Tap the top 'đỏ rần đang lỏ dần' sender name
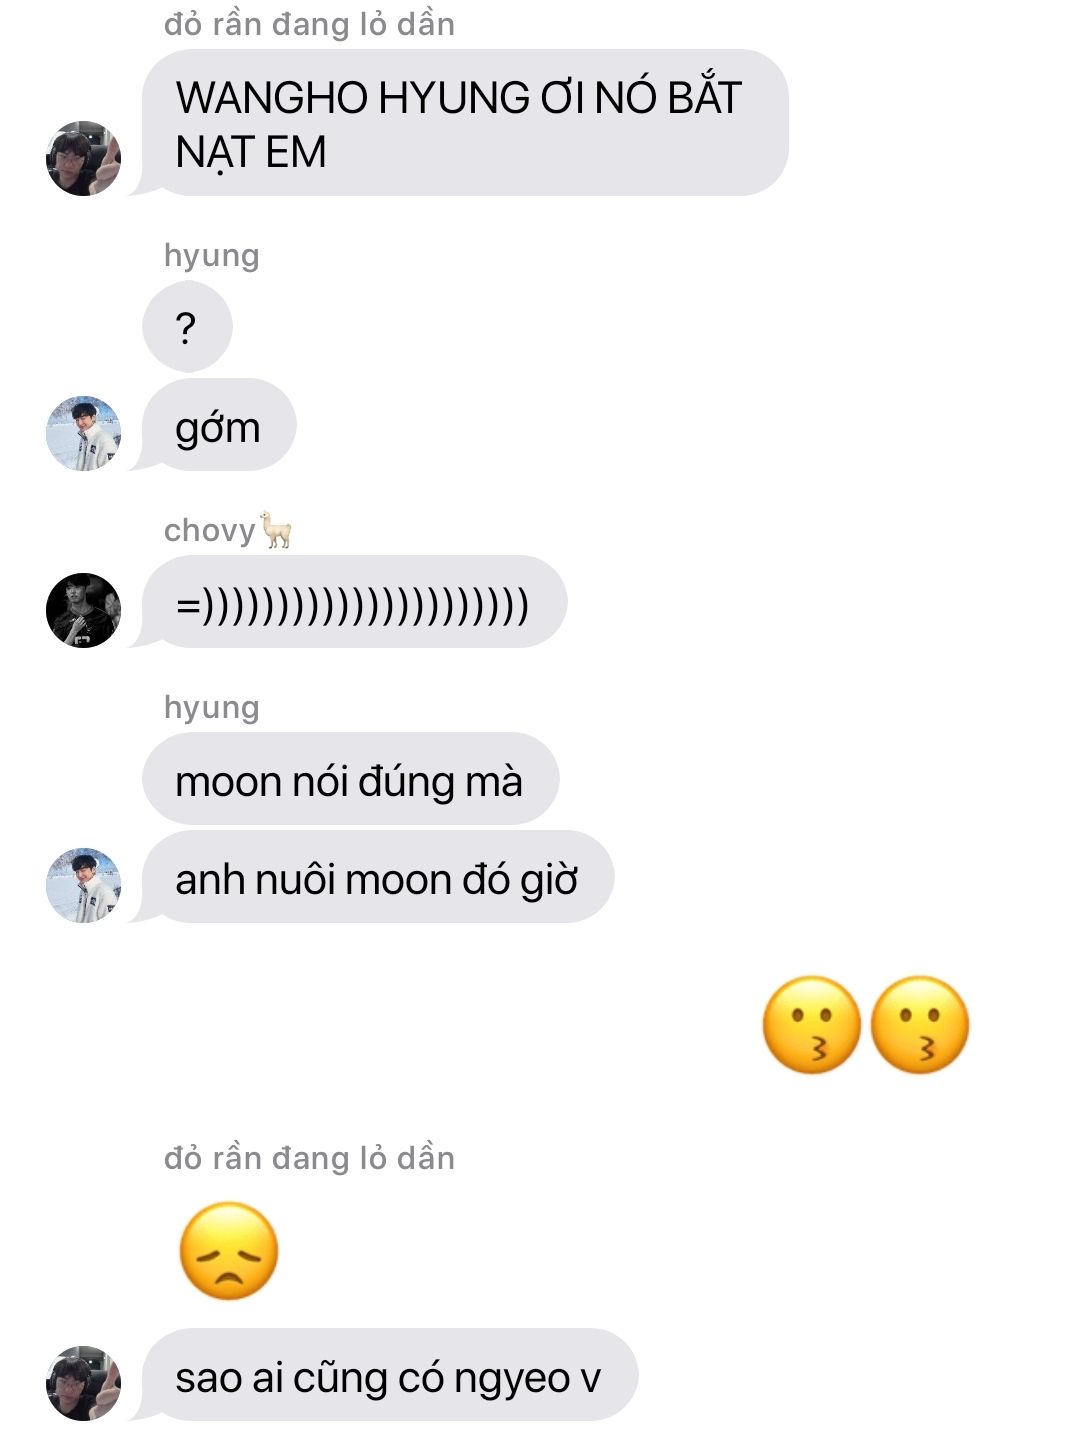Screen dimensions: 1080x1453 [x=309, y=24]
